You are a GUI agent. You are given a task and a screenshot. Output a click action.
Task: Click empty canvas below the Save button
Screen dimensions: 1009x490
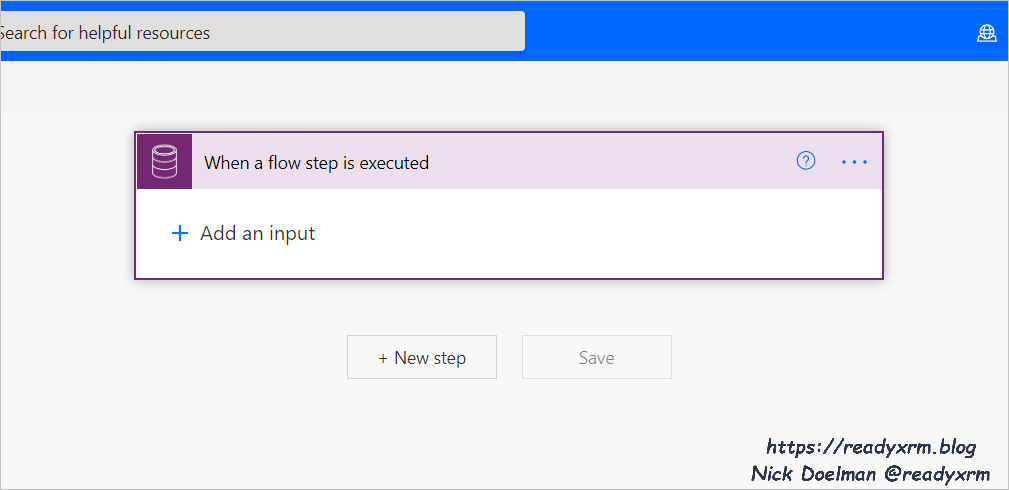pyautogui.click(x=596, y=430)
